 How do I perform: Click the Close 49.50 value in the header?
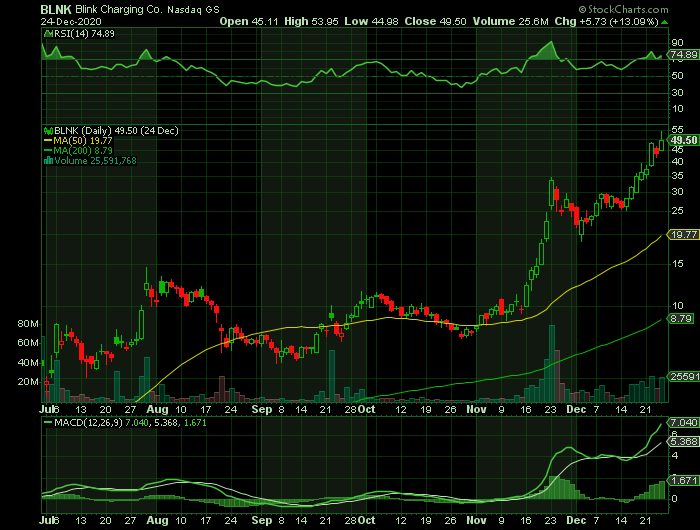(435, 21)
